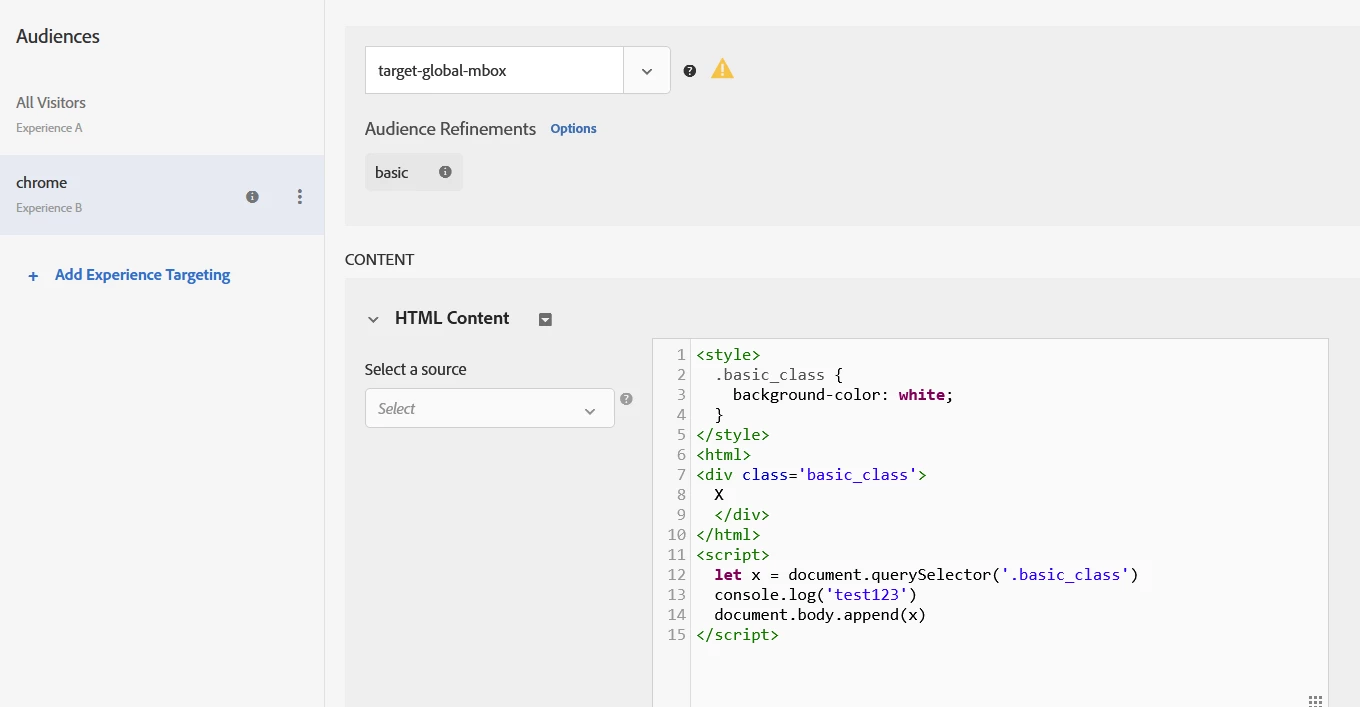1360x707 pixels.
Task: Open the Select a source dropdown
Action: tap(489, 408)
